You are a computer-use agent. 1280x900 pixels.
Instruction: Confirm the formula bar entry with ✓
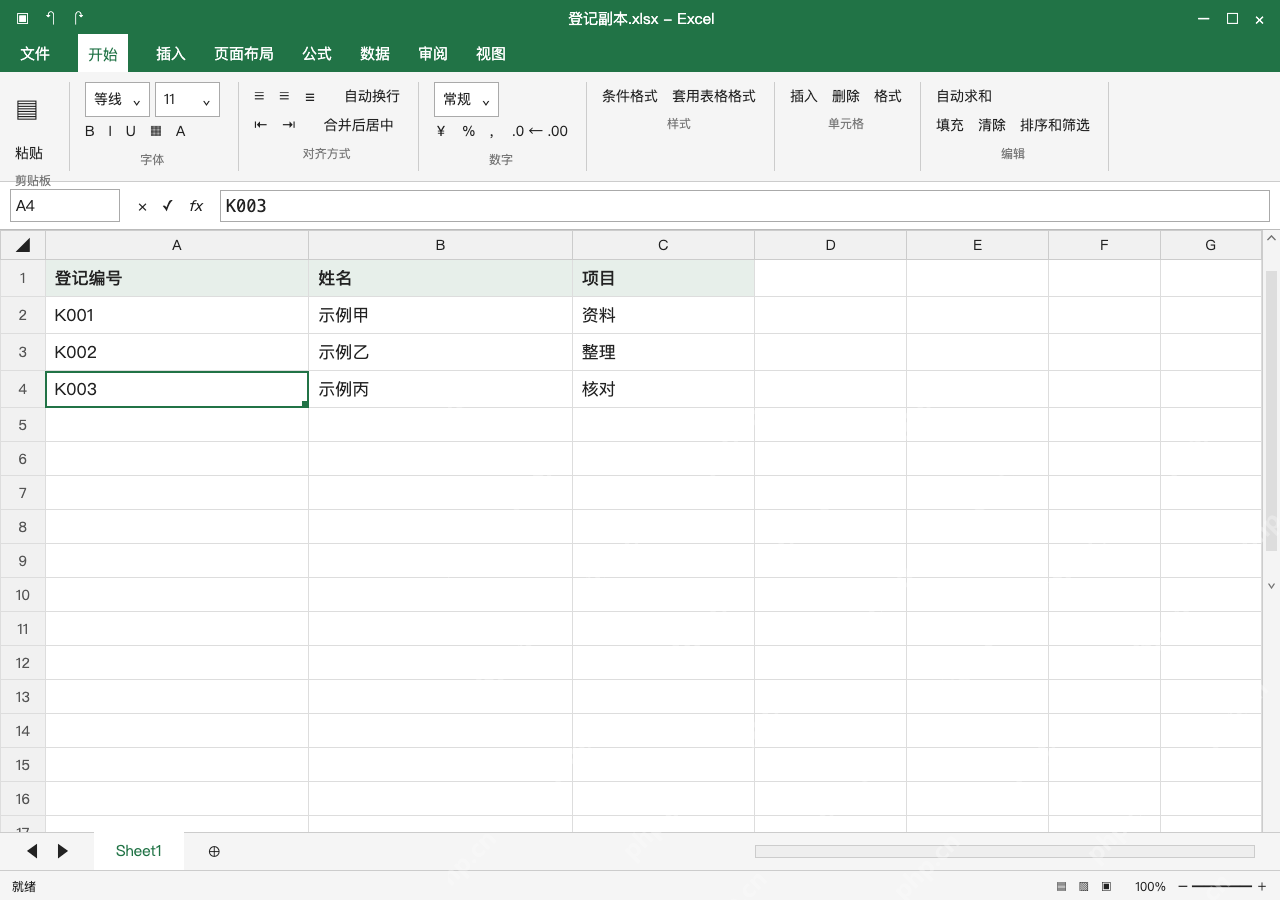167,206
